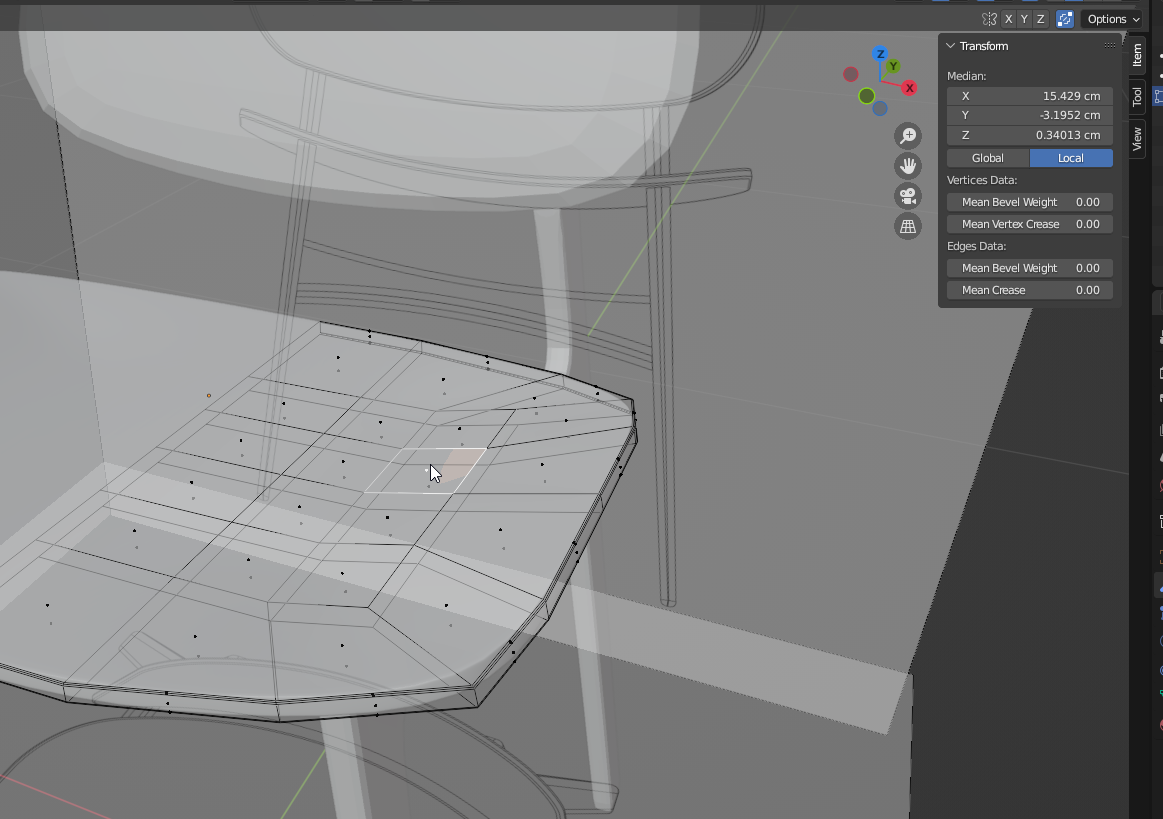Adjust Edges Mean Bevel Weight slider
Screen dimensions: 1163x819
(1029, 268)
